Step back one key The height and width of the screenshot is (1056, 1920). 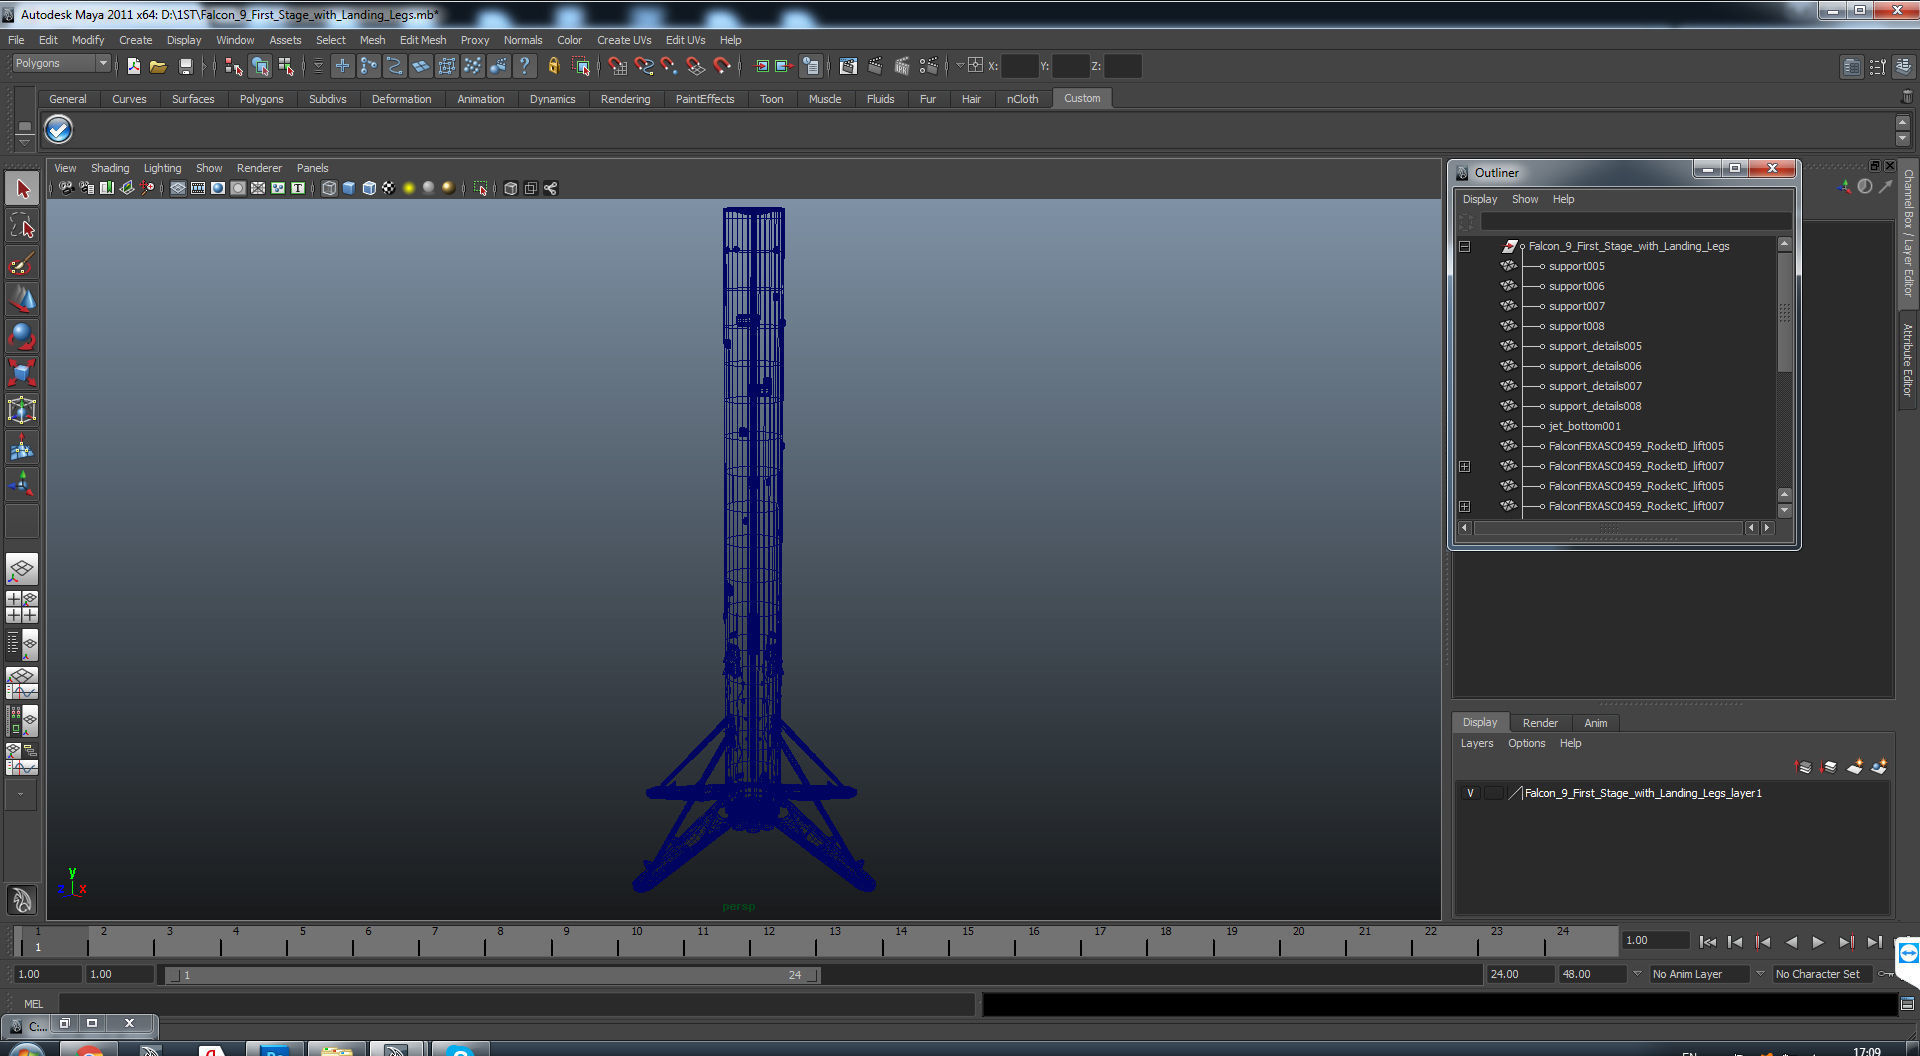[1763, 942]
